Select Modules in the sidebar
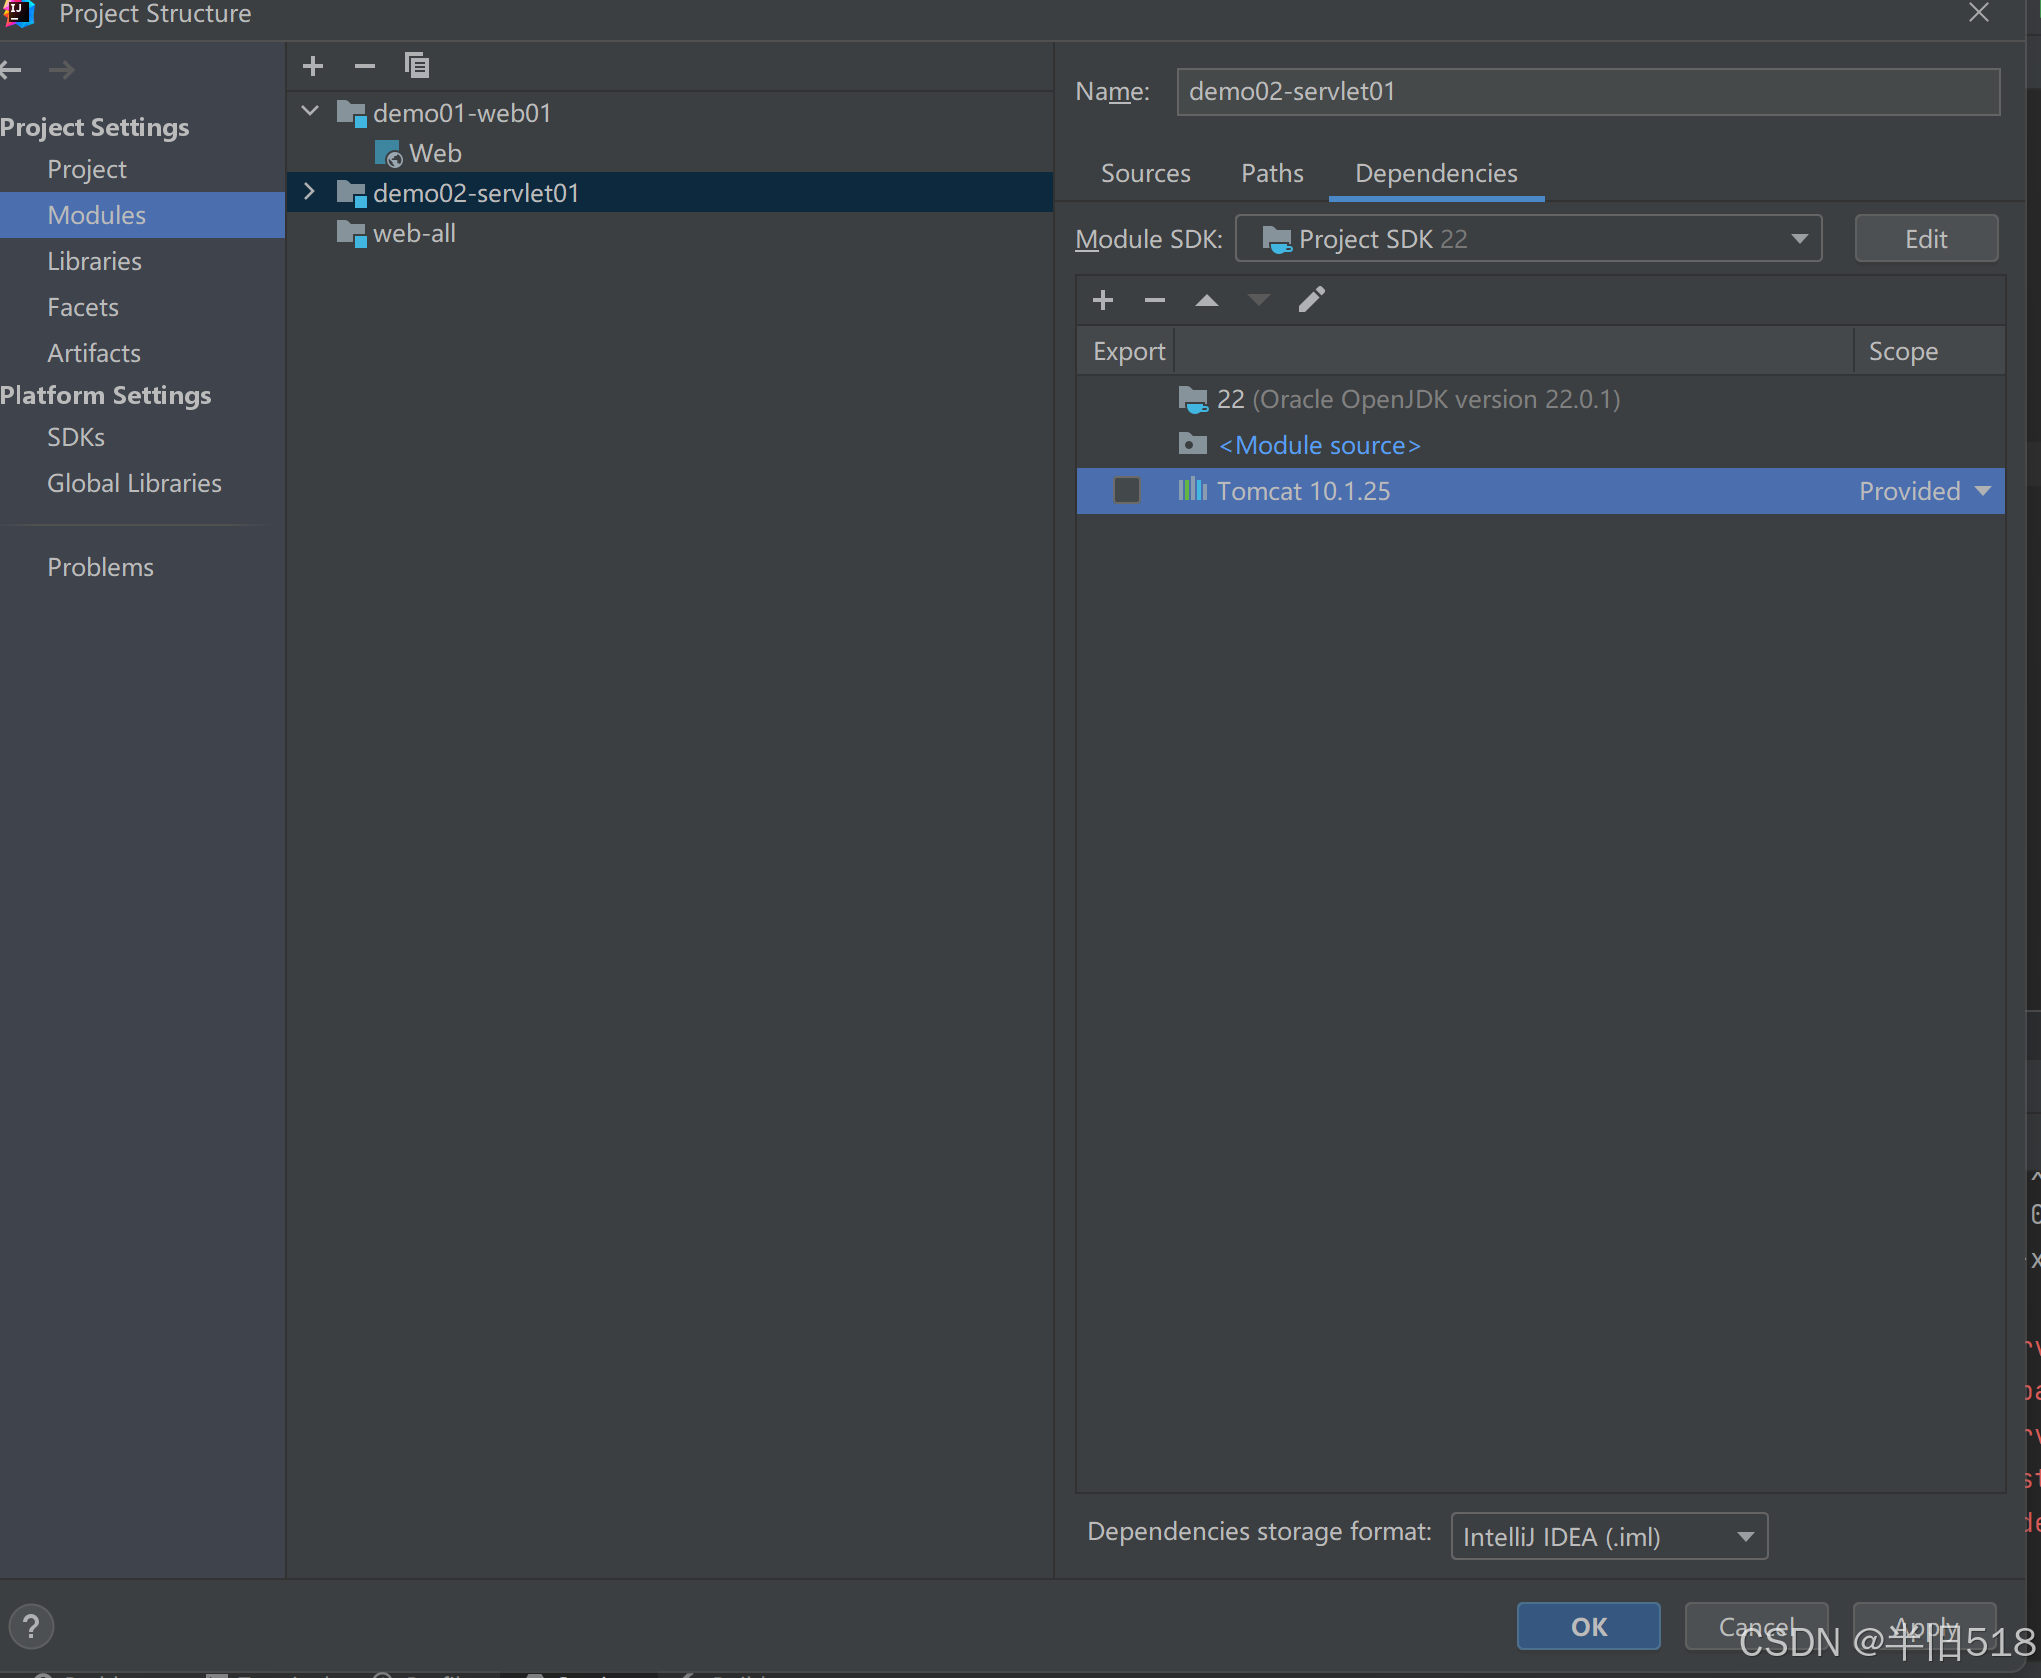2041x1678 pixels. pyautogui.click(x=142, y=215)
